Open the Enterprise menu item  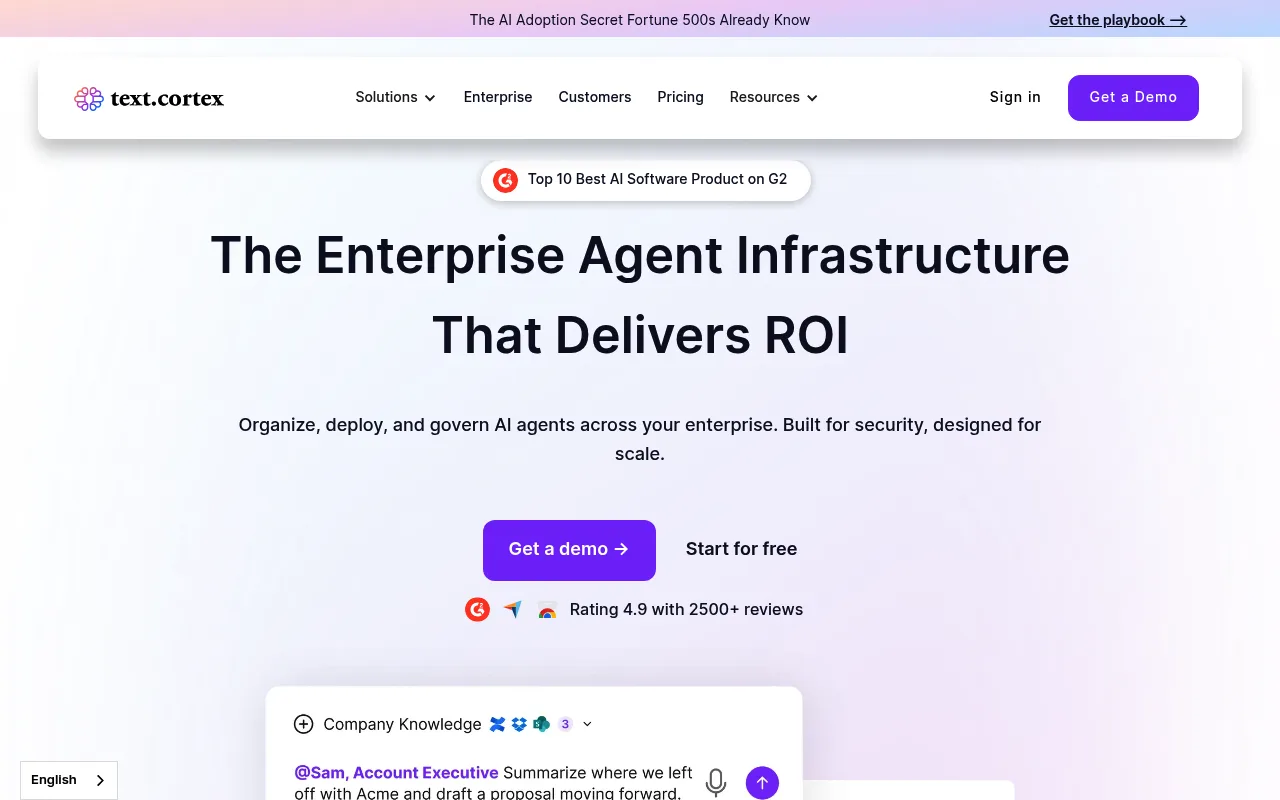pos(498,97)
